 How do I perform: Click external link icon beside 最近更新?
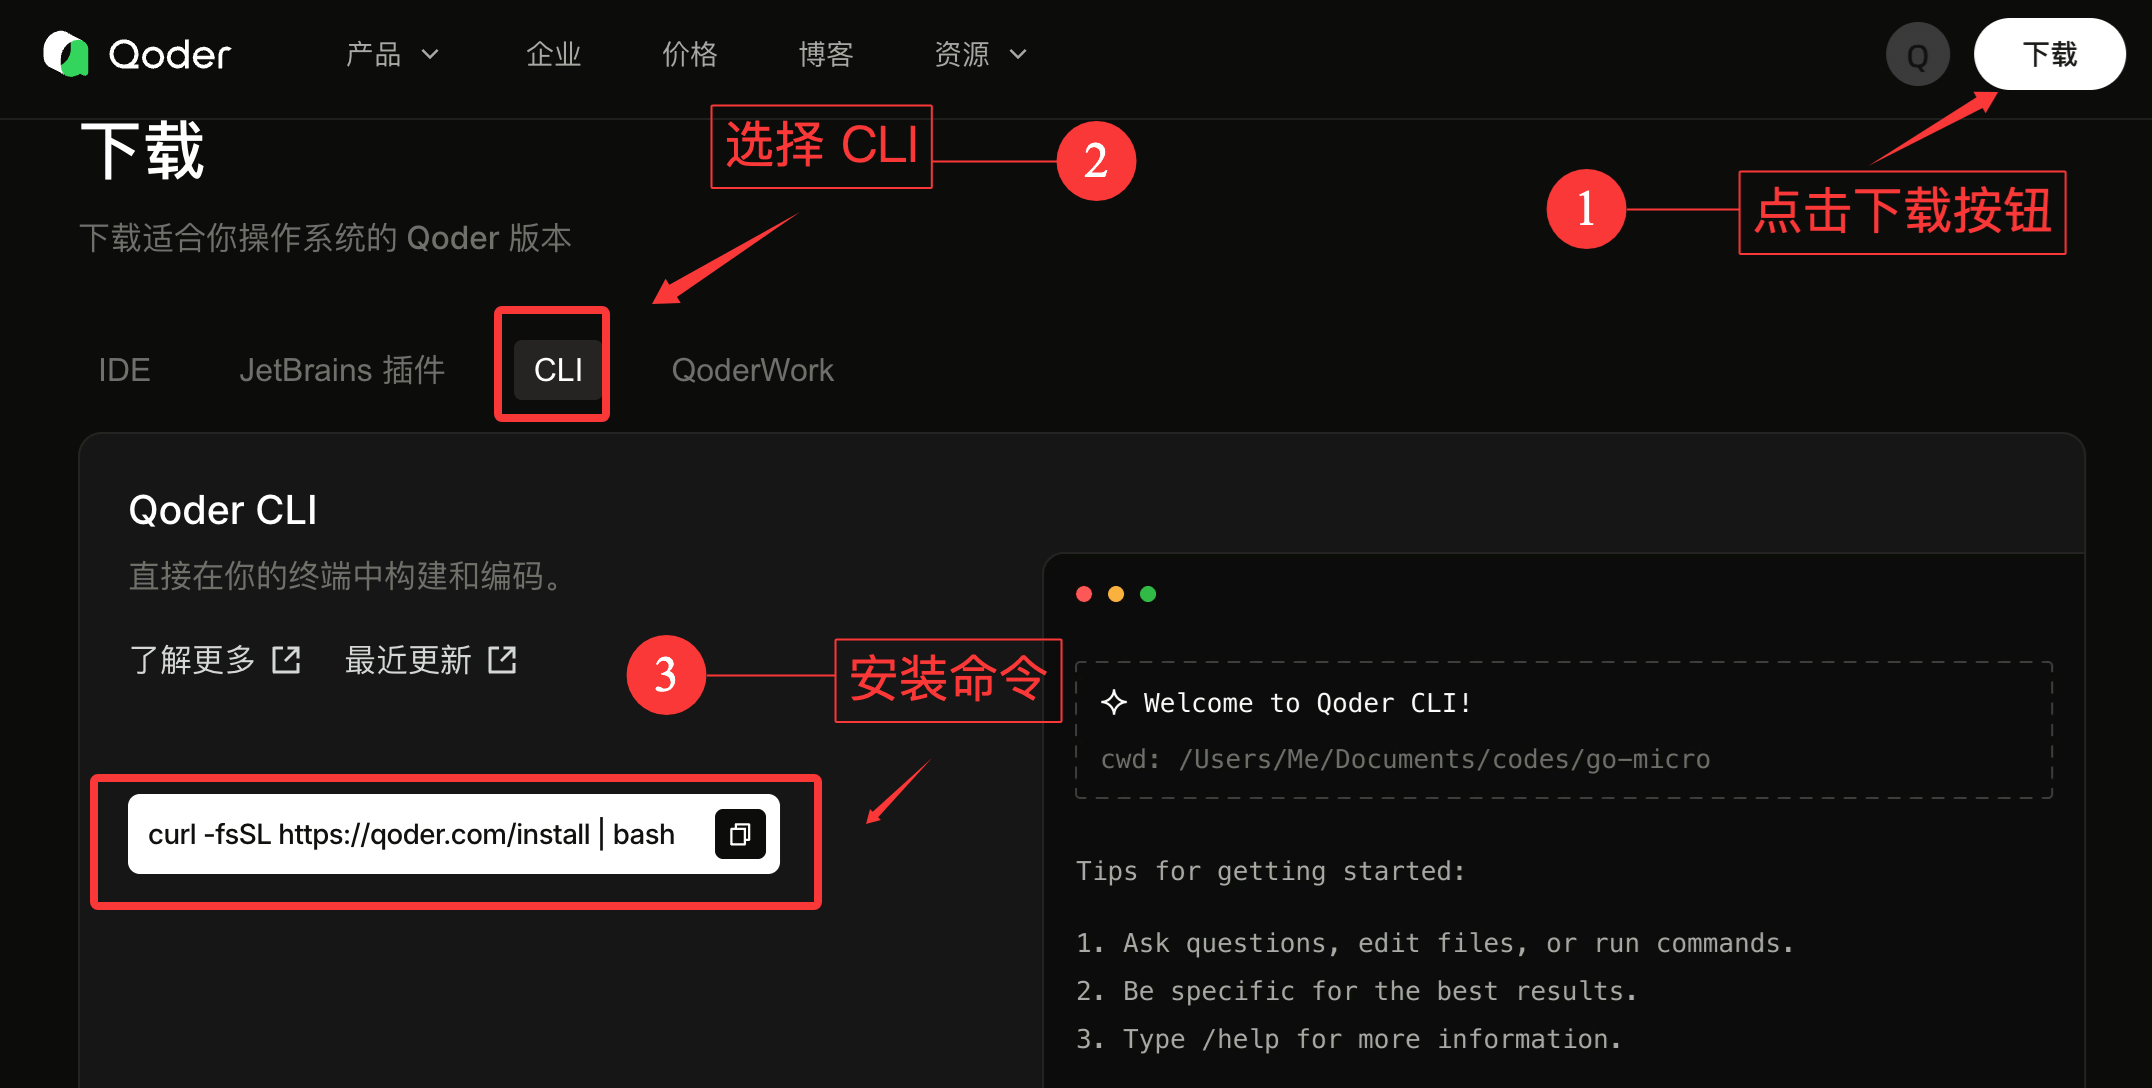(x=502, y=660)
